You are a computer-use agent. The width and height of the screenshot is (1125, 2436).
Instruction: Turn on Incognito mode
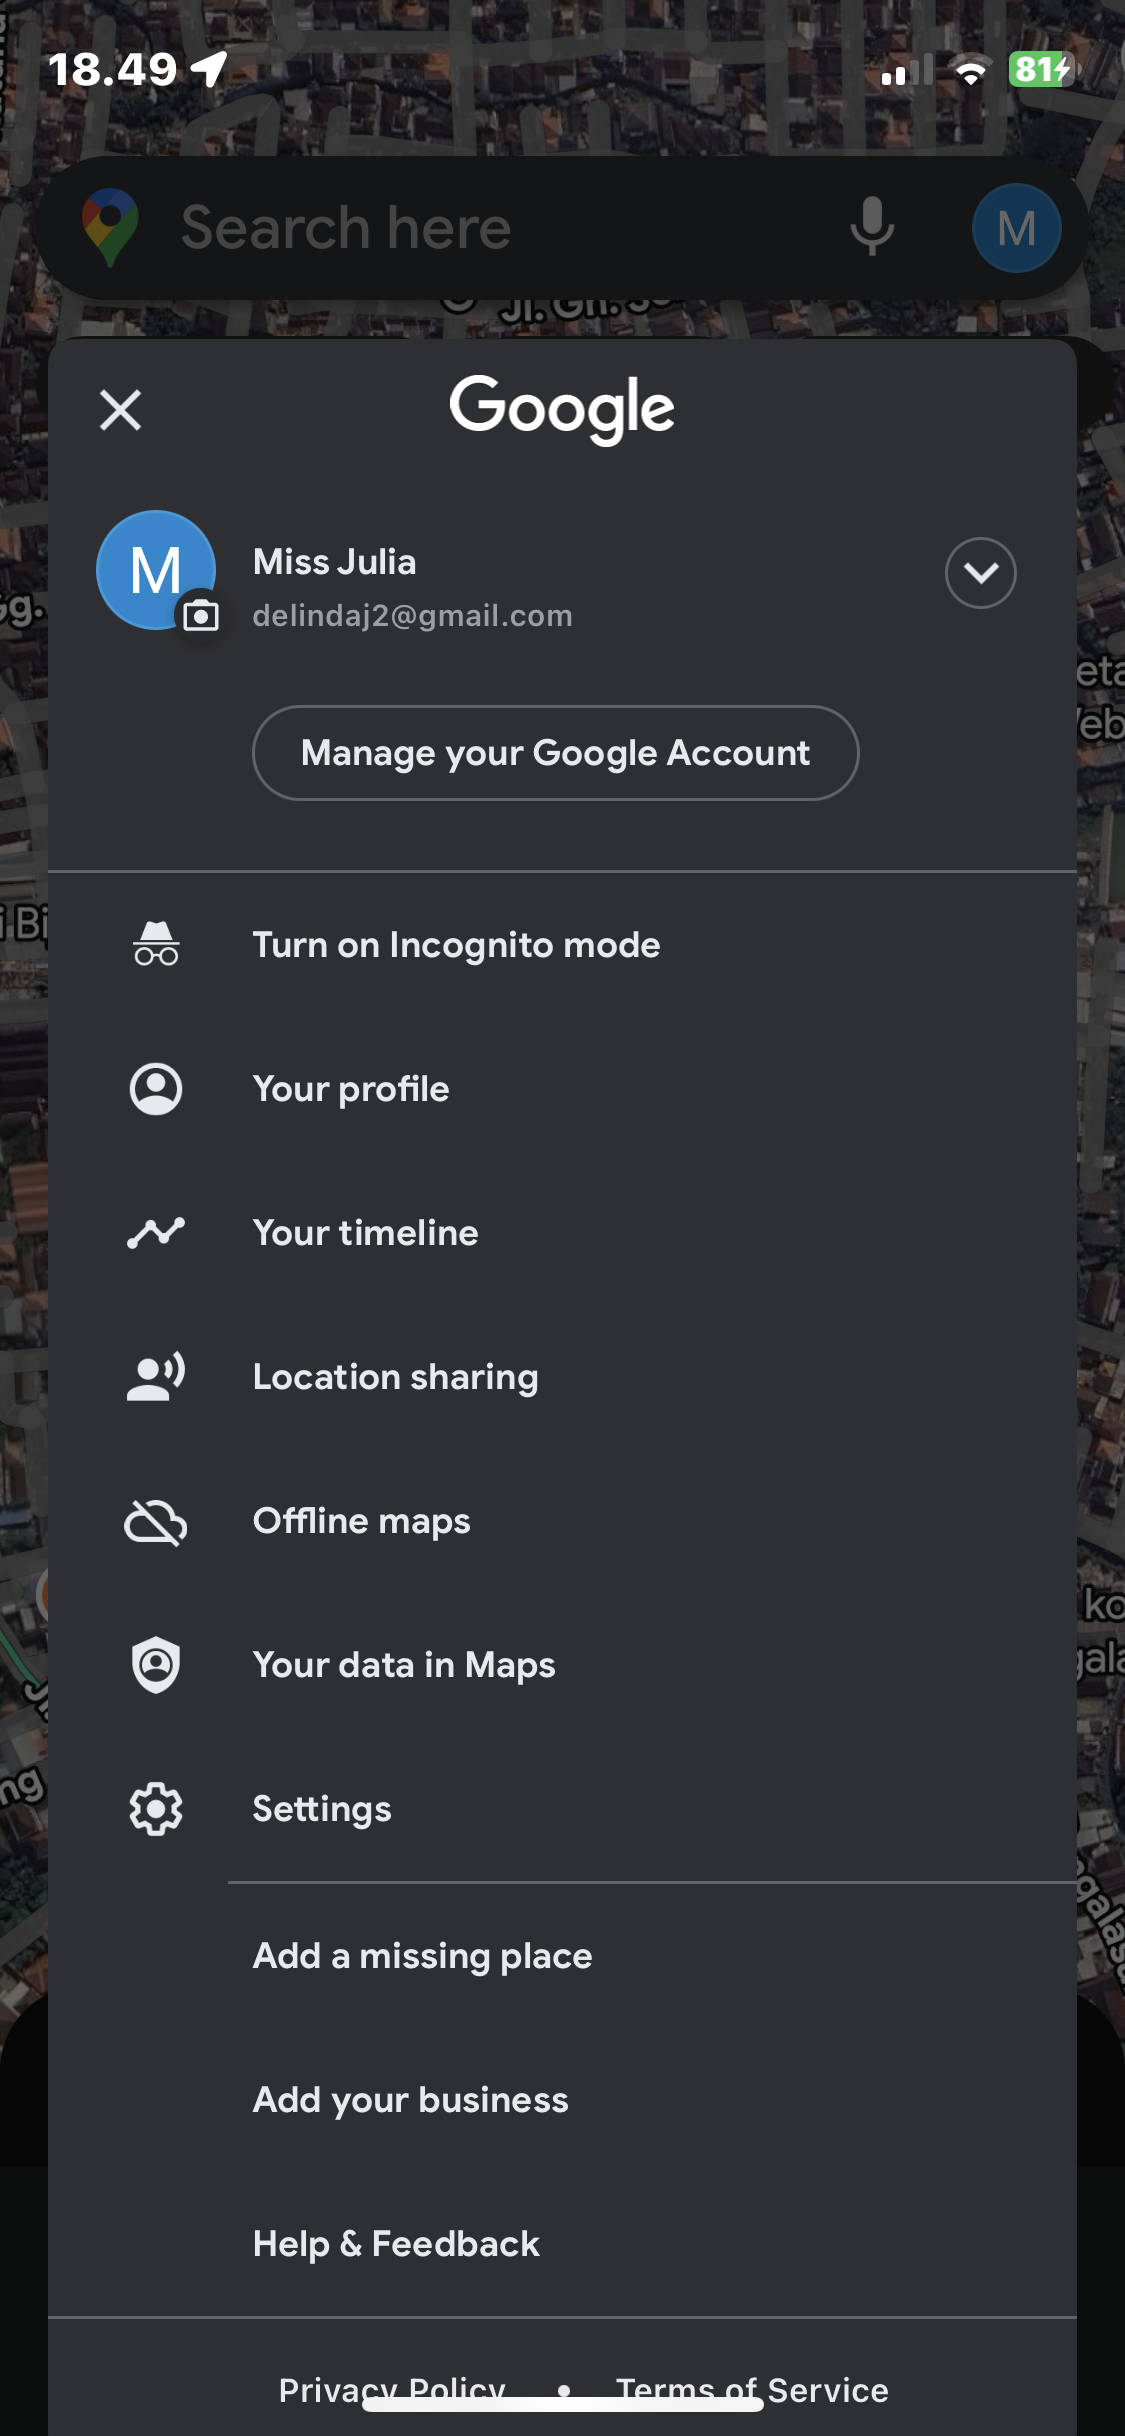(x=562, y=945)
